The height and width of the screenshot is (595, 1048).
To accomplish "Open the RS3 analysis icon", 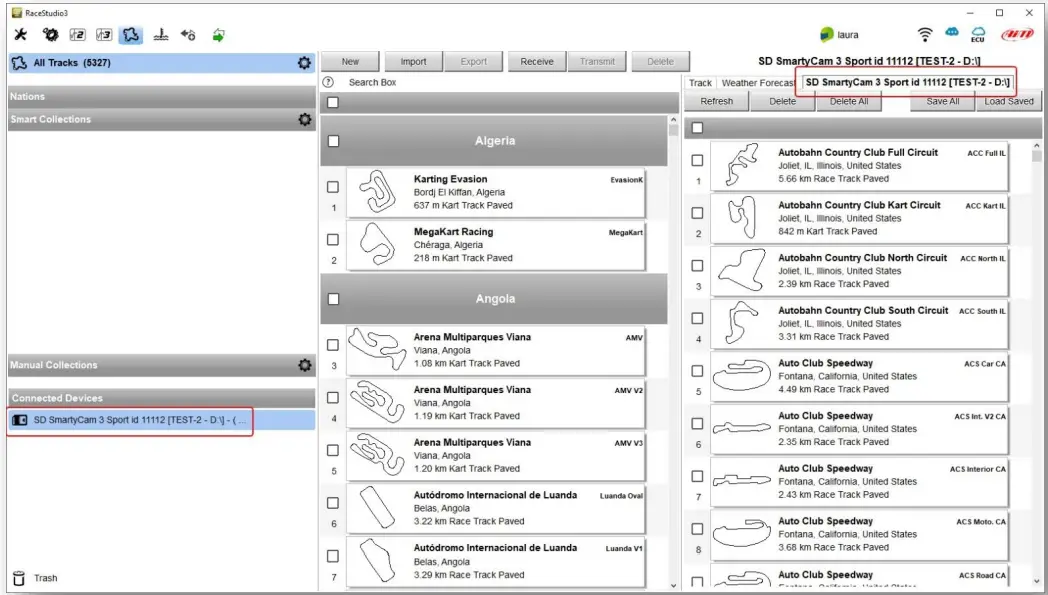I will [x=104, y=35].
